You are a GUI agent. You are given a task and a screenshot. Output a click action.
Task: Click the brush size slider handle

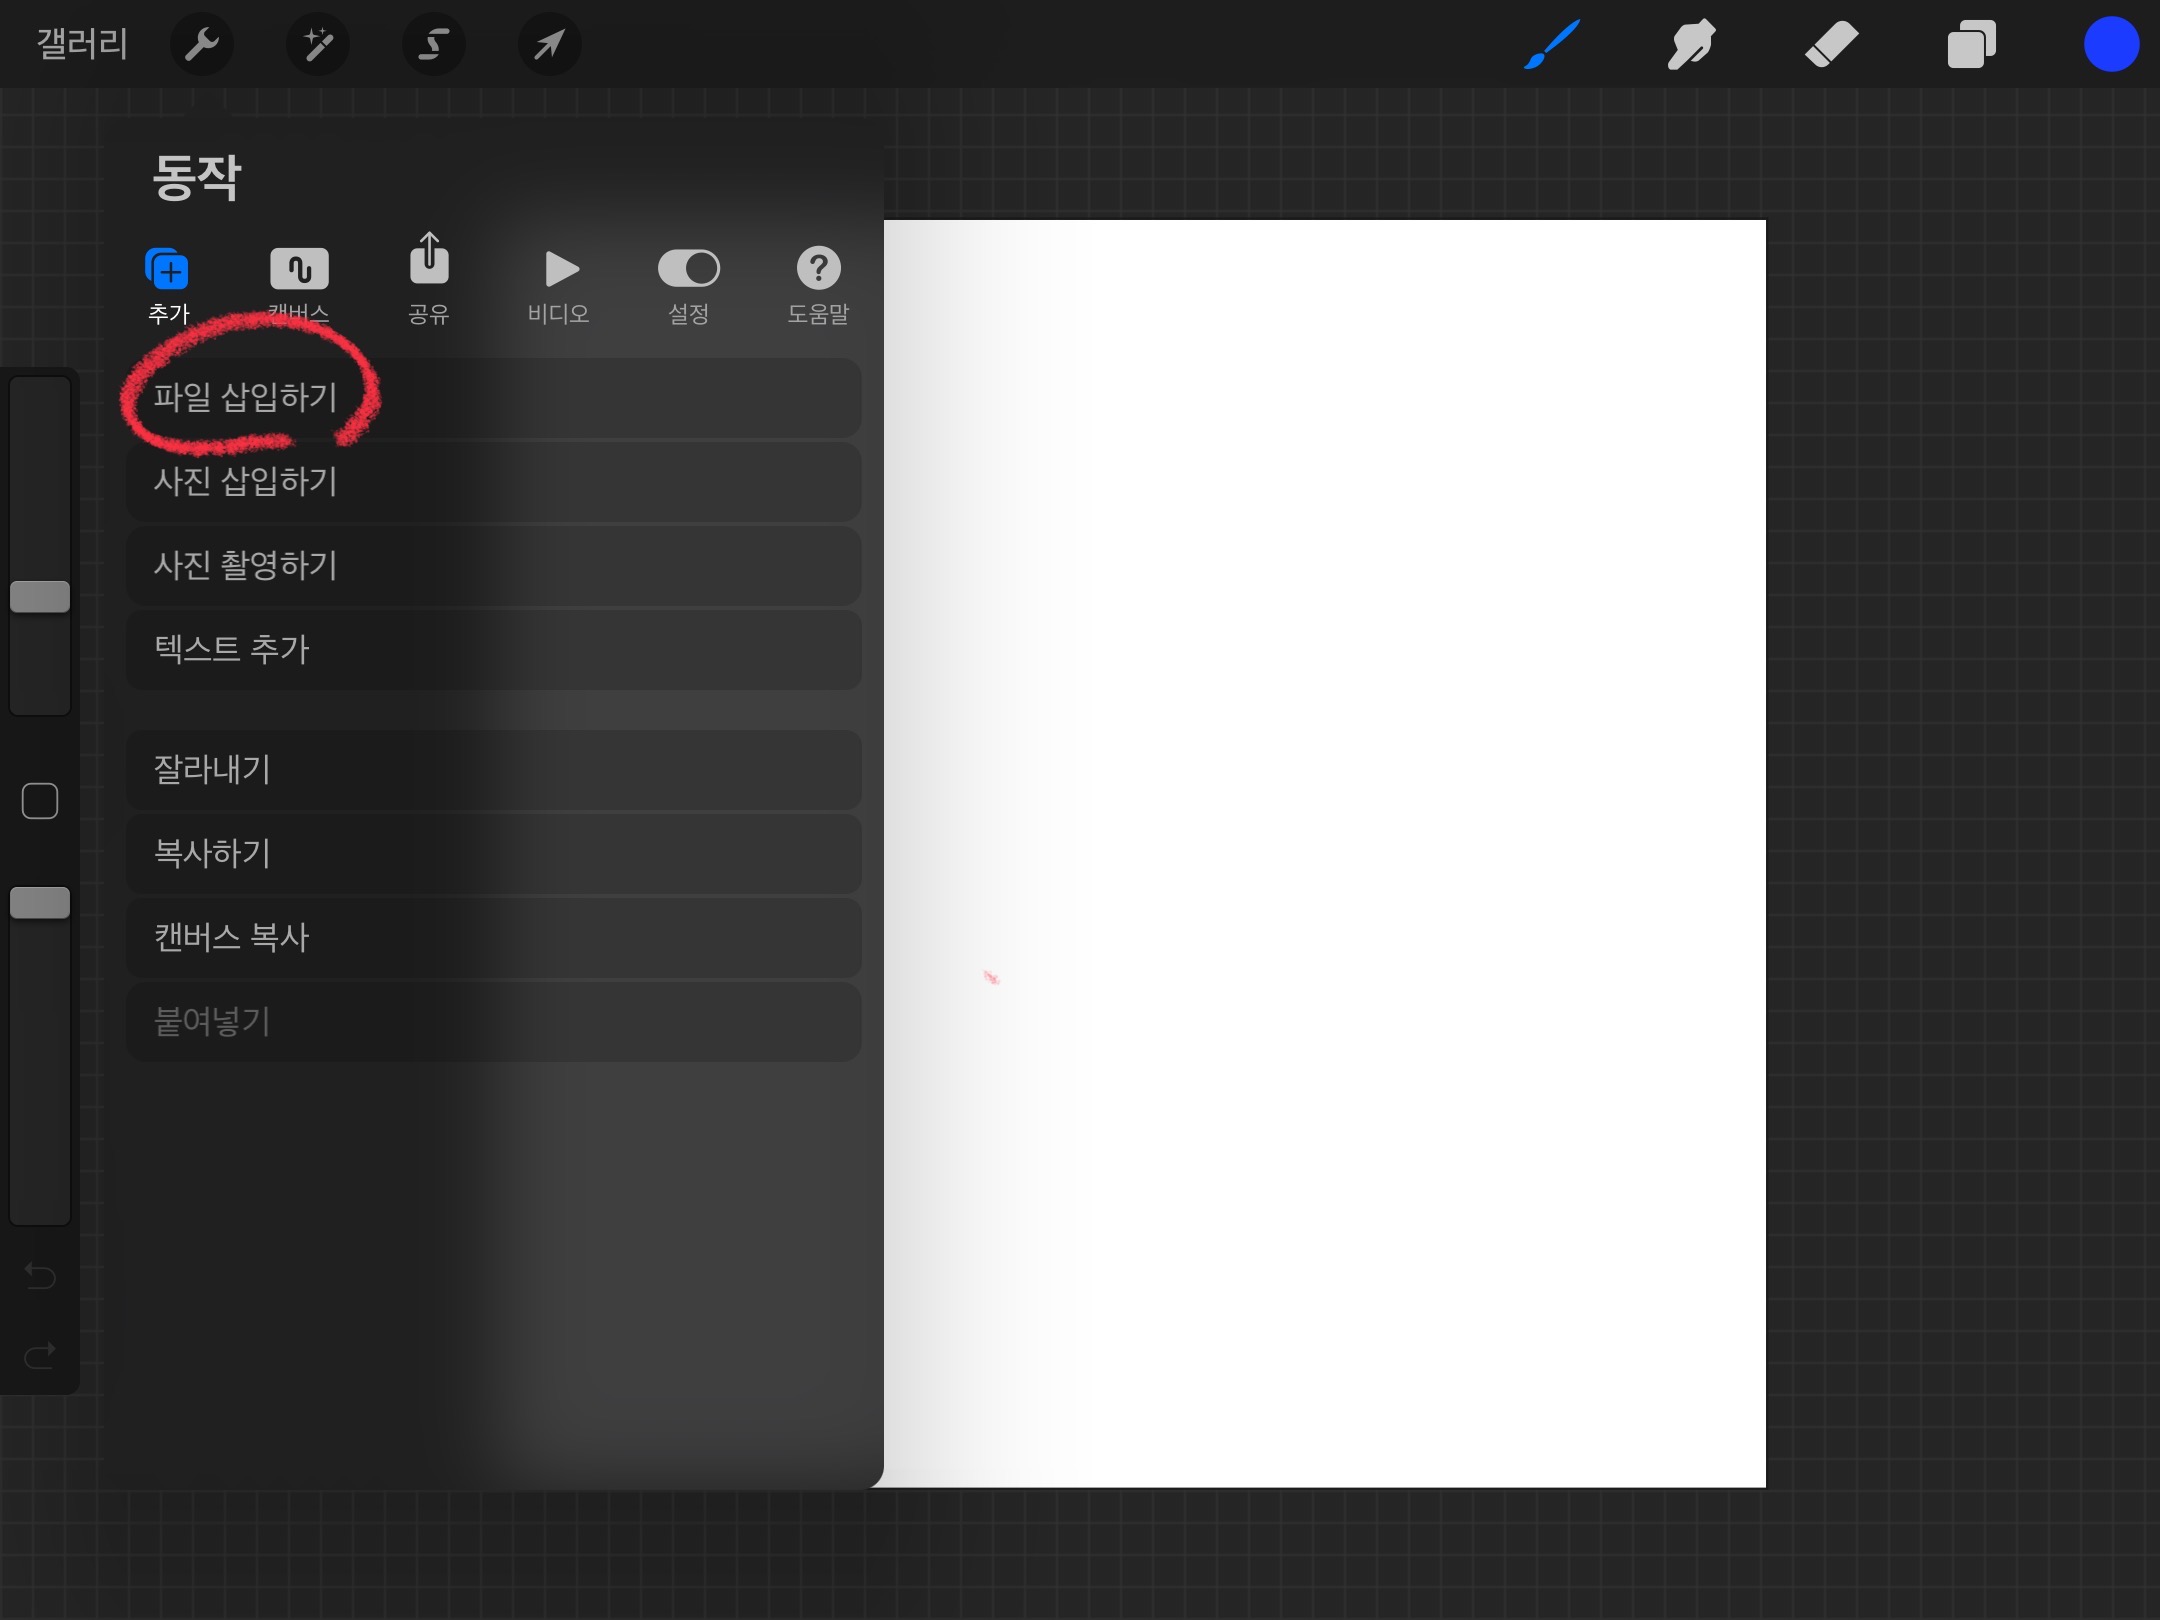[40, 597]
